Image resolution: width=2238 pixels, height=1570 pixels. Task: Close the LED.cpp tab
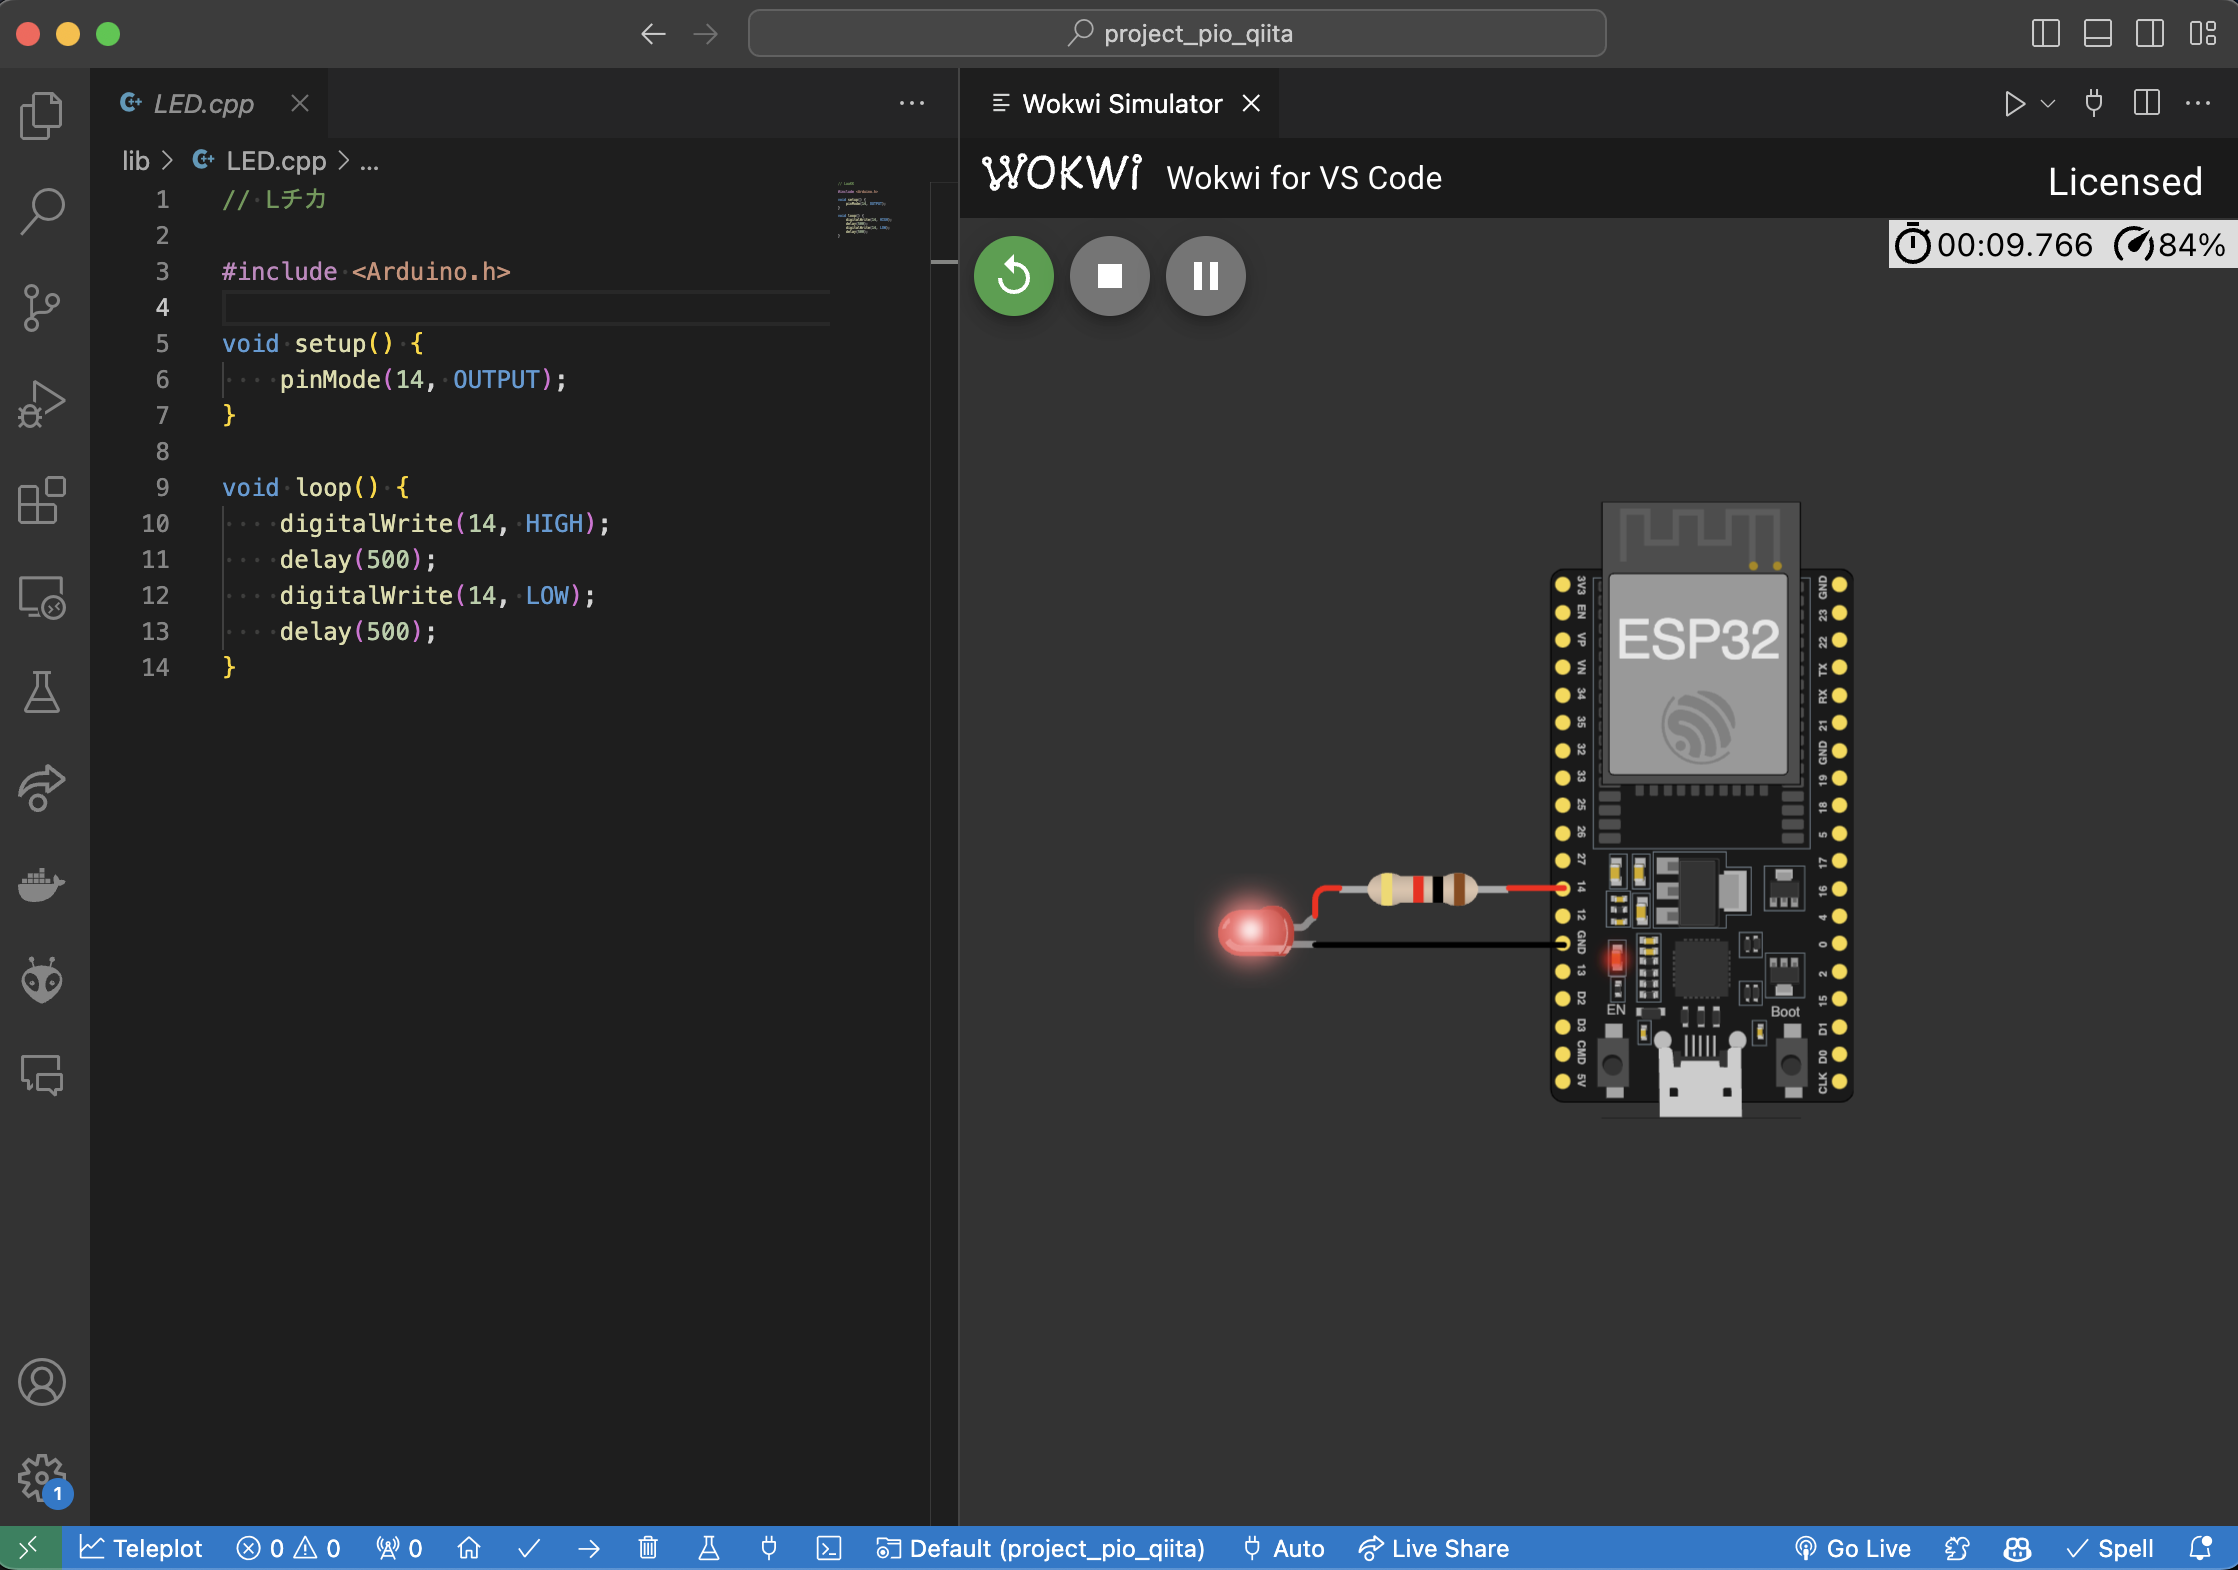coord(300,103)
